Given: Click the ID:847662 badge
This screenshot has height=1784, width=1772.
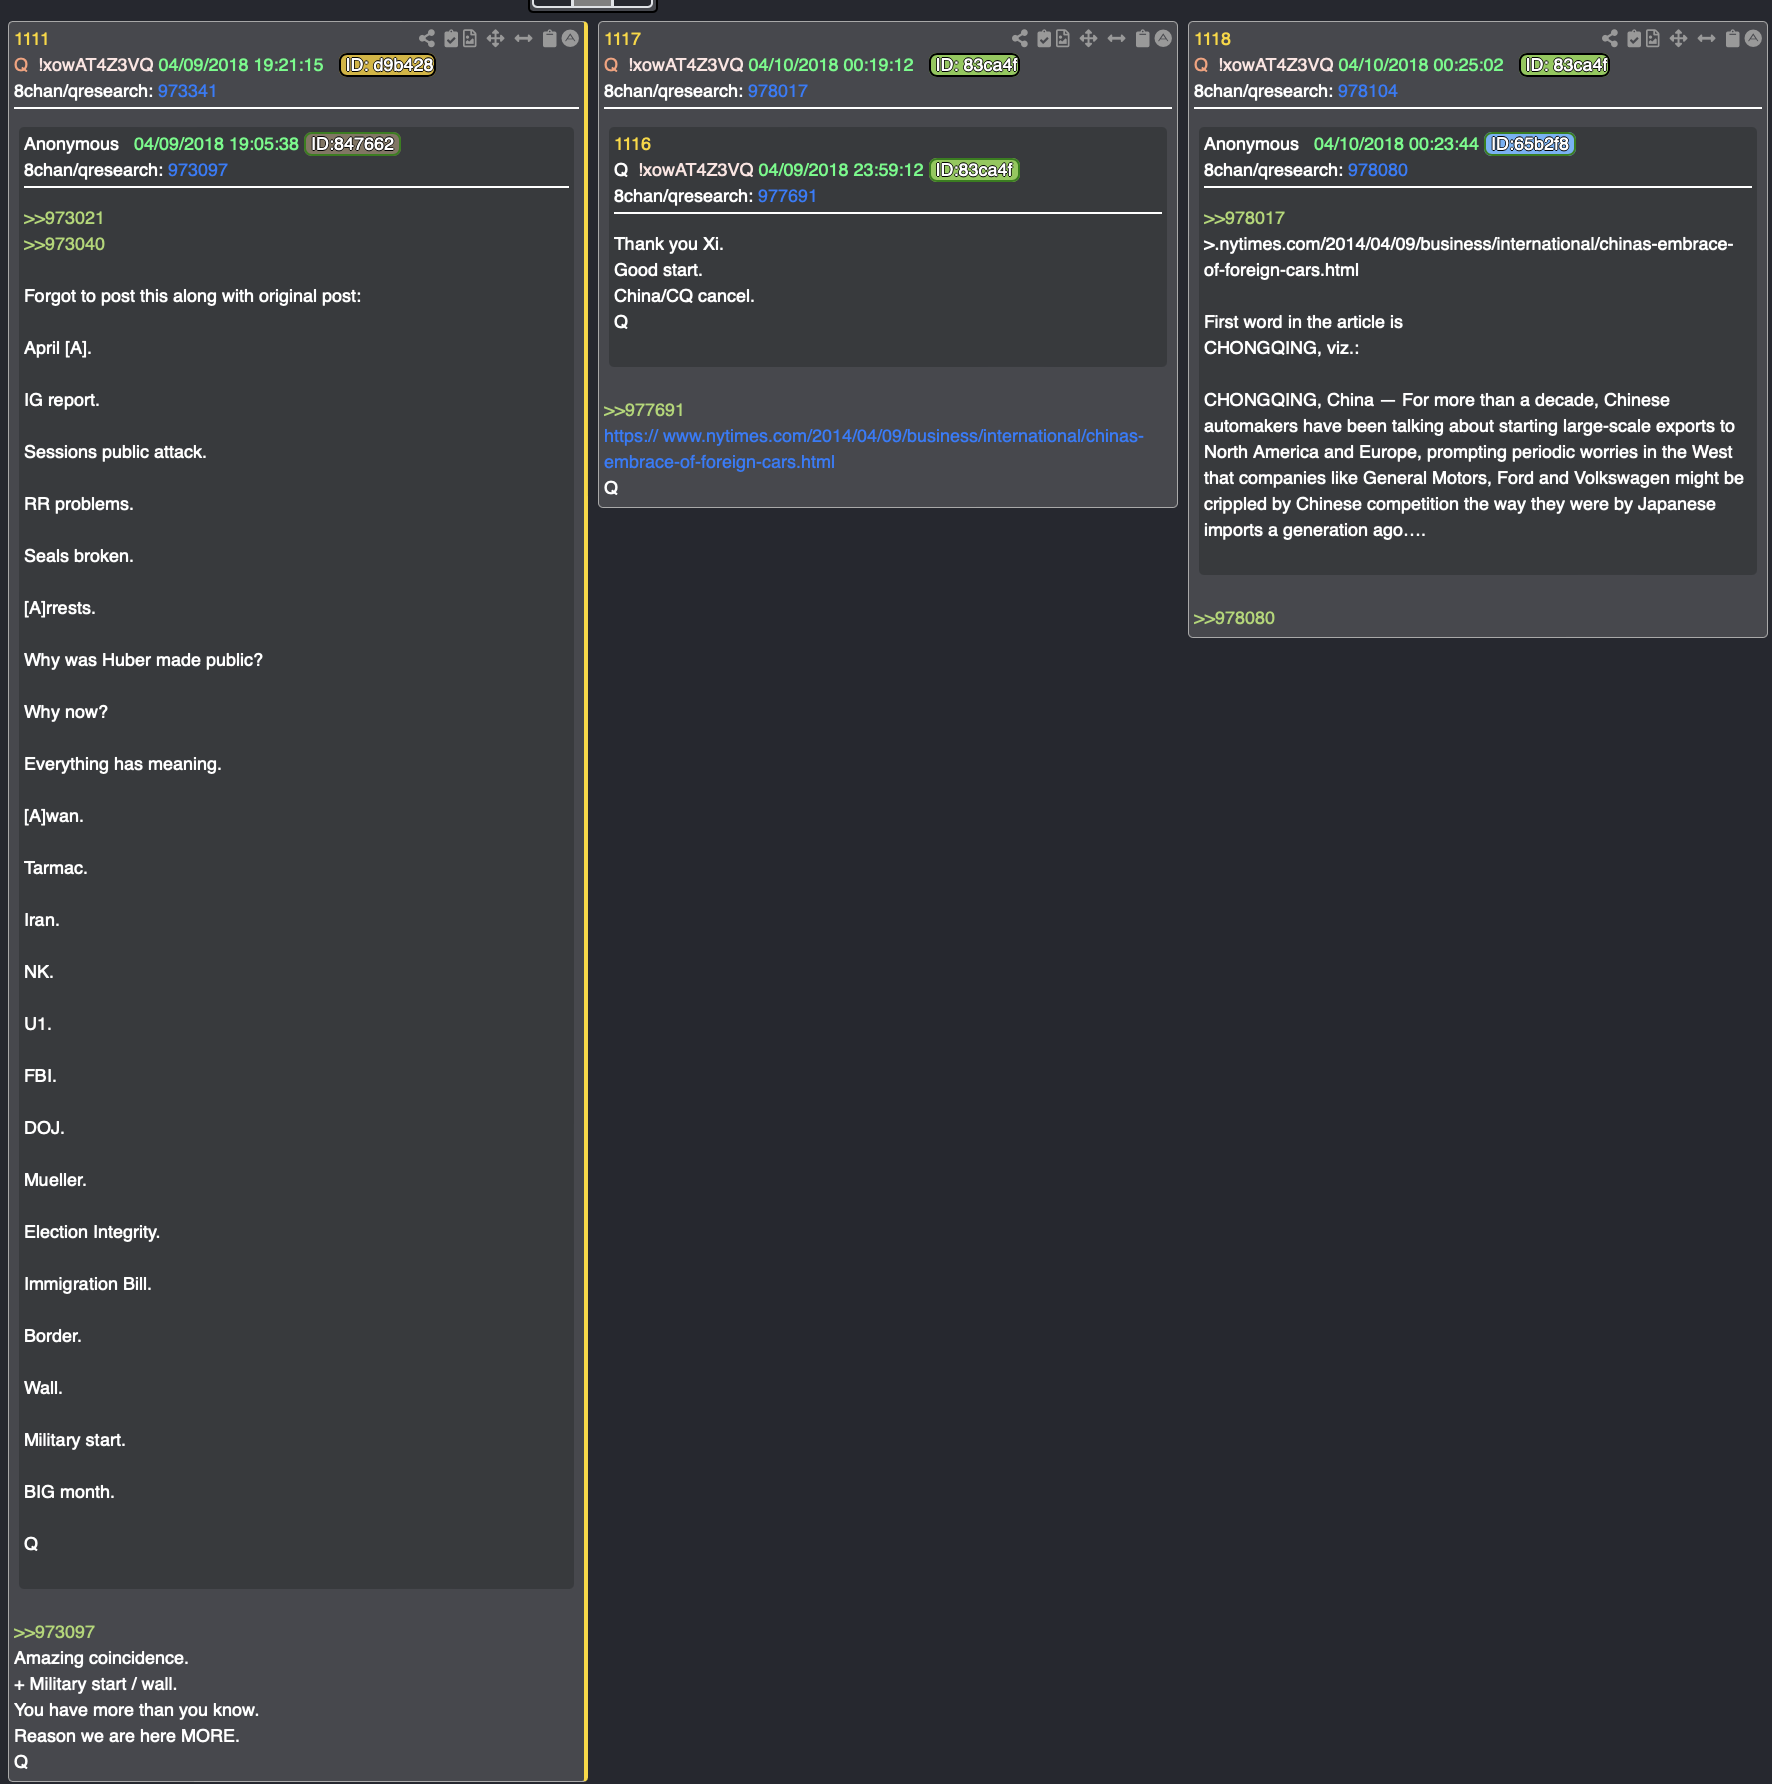Looking at the screenshot, I should coord(352,144).
